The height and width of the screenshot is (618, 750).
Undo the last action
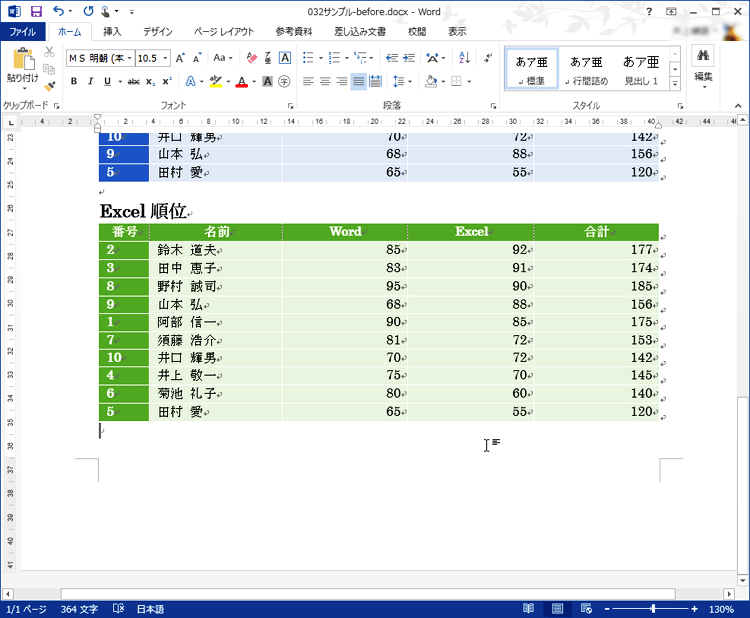[x=58, y=11]
